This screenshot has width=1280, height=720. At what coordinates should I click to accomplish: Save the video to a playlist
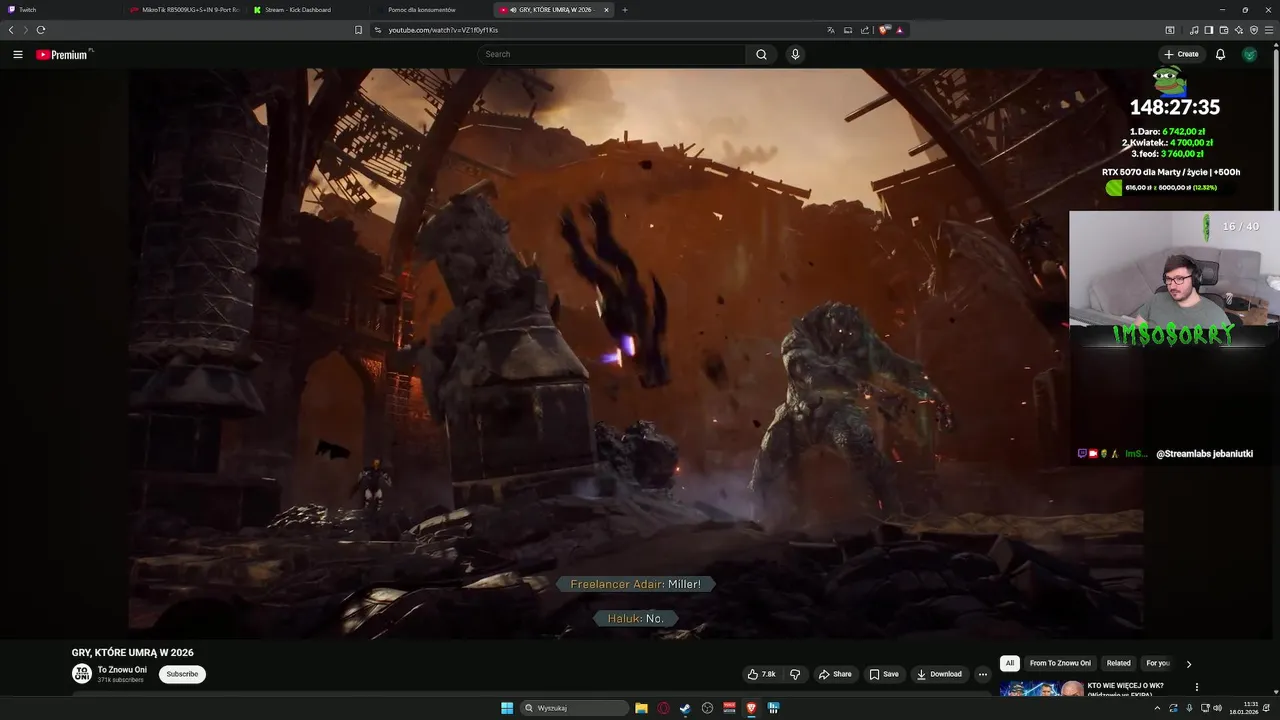883,674
